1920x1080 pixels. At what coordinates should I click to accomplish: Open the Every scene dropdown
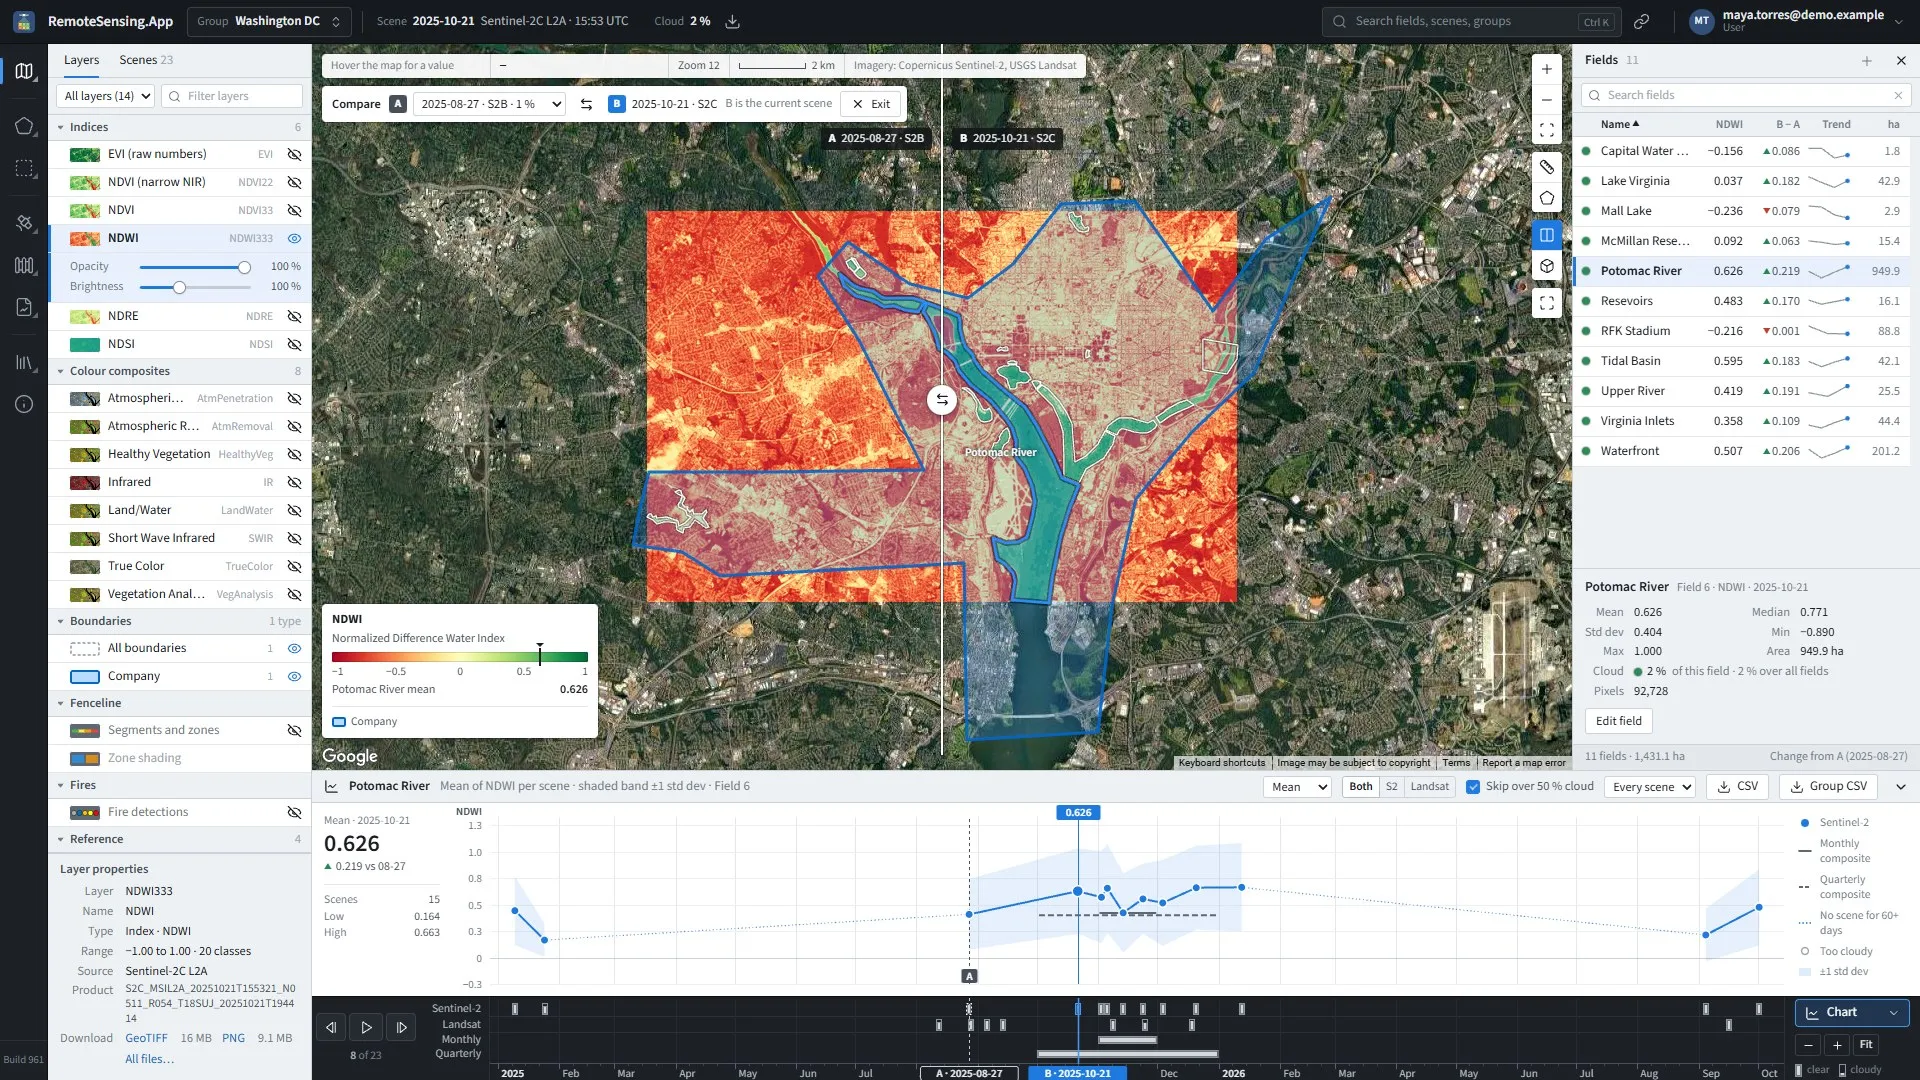coord(1650,787)
